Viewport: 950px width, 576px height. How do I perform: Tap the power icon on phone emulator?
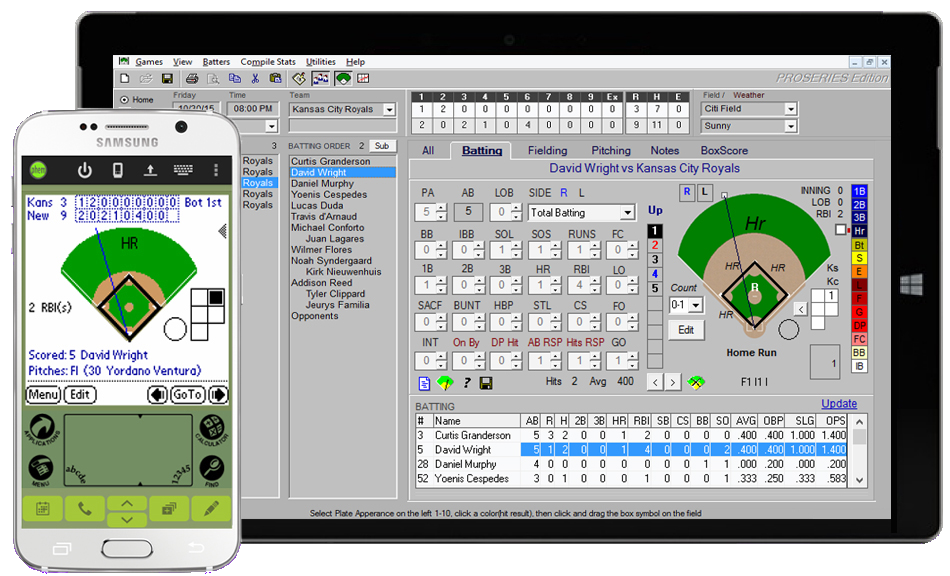click(85, 170)
